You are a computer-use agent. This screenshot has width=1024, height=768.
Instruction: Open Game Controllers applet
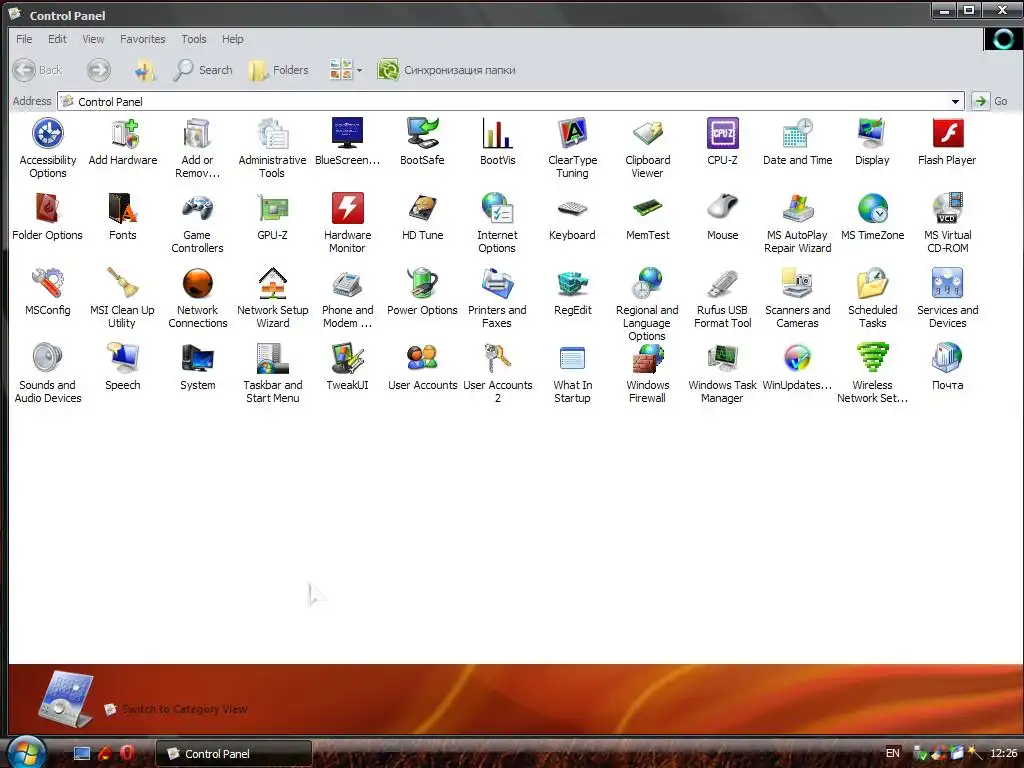click(197, 223)
